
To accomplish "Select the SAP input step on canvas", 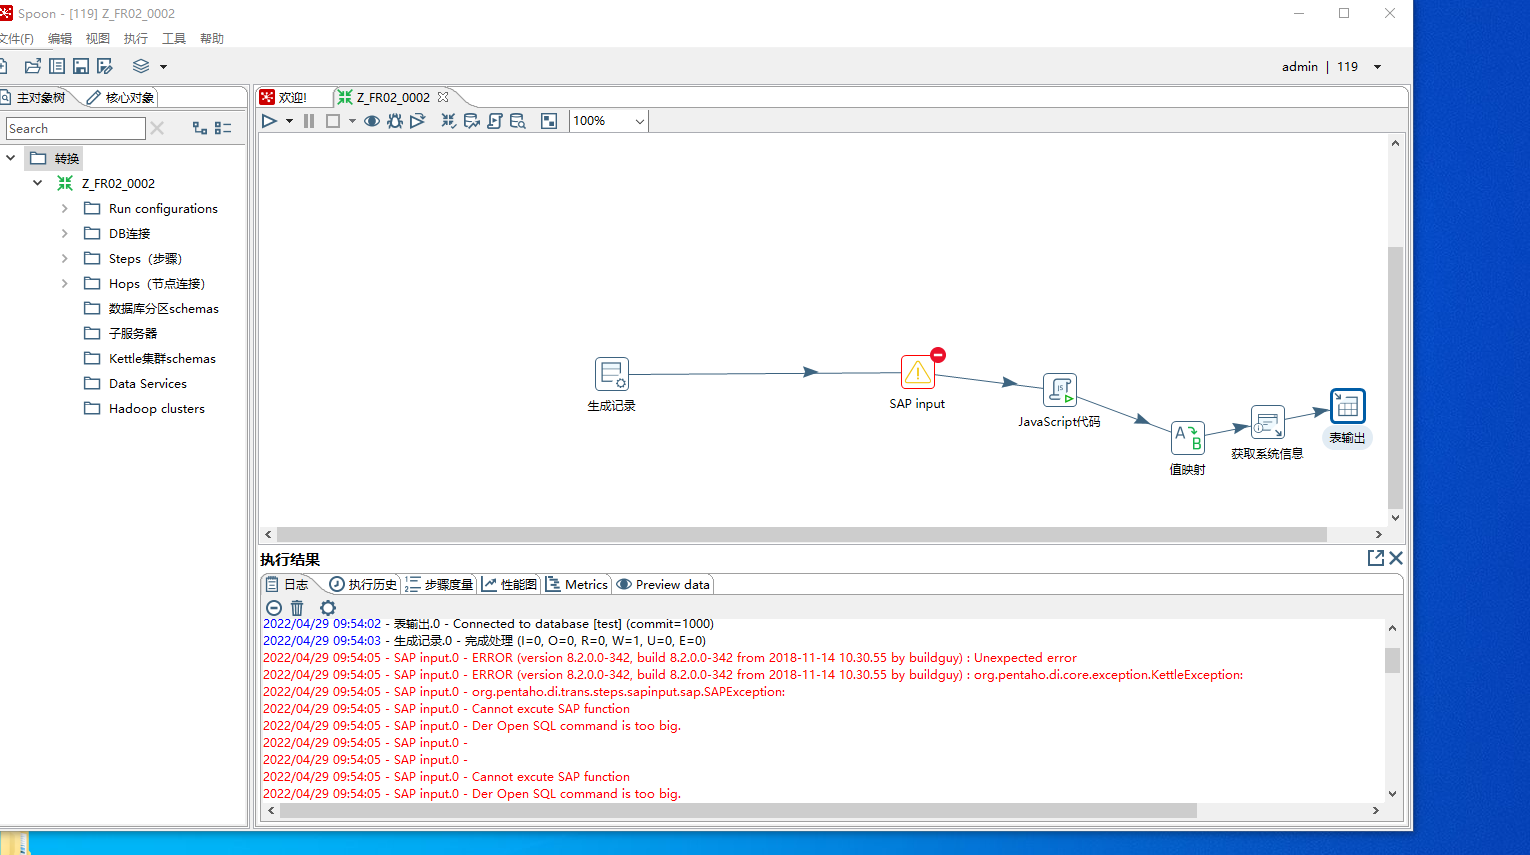I will click(918, 372).
